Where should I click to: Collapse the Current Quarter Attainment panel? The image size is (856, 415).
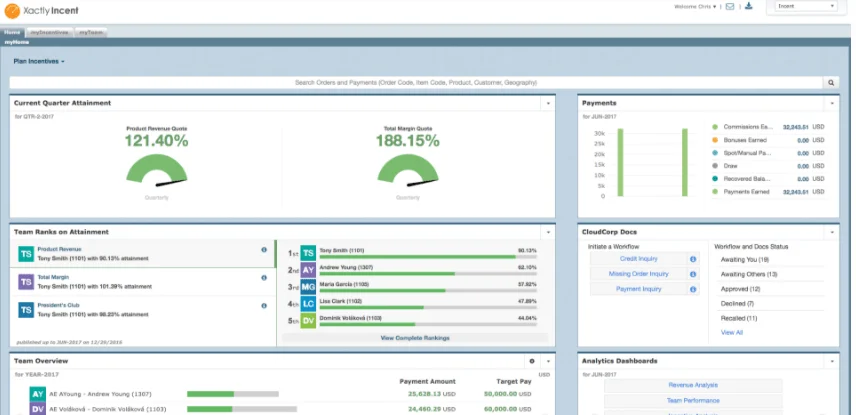pyautogui.click(x=547, y=103)
